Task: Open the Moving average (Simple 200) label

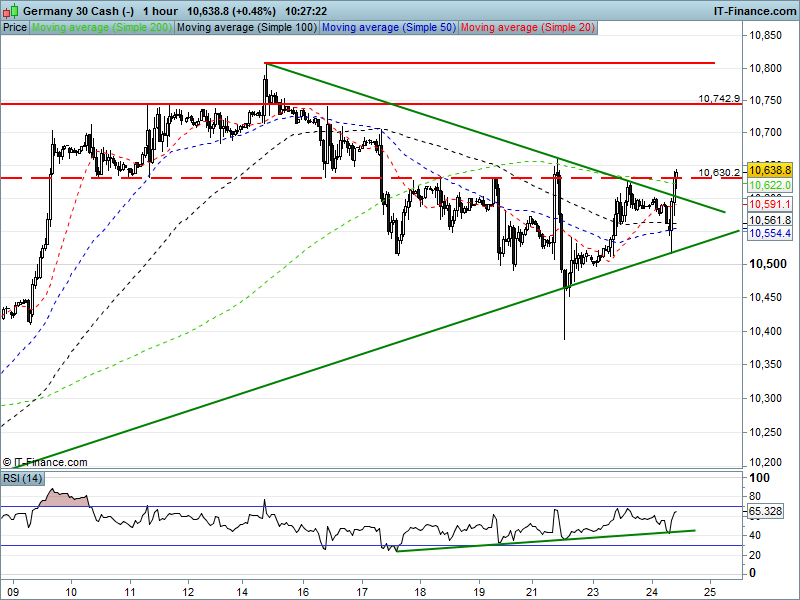Action: tap(102, 28)
